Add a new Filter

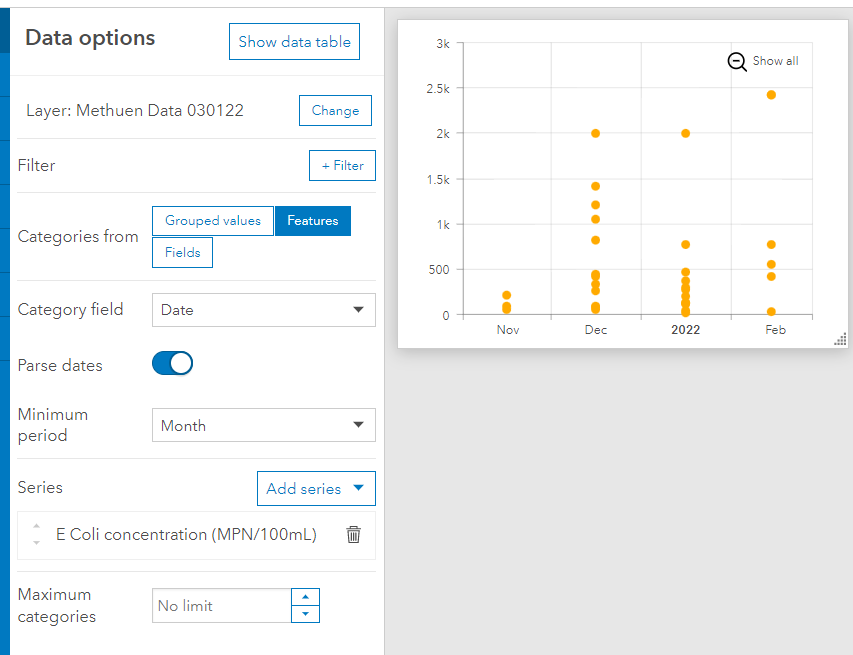[x=342, y=166]
